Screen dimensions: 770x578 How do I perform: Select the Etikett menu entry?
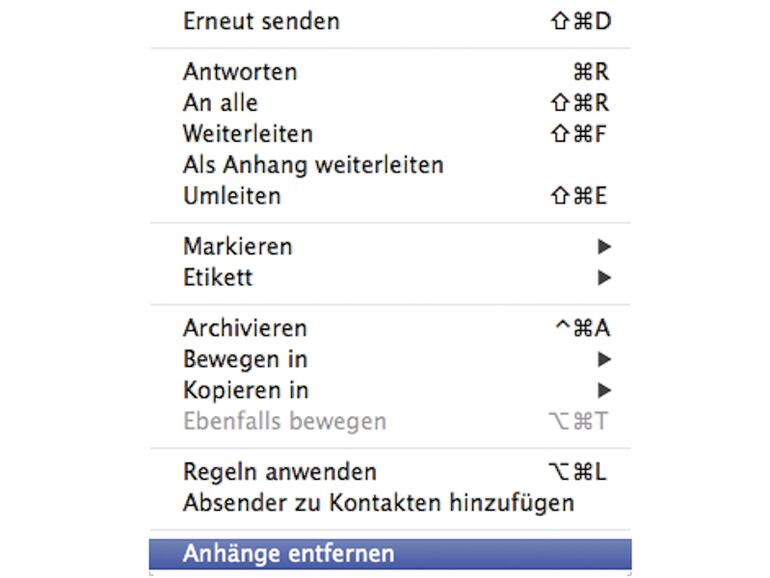pos(218,277)
